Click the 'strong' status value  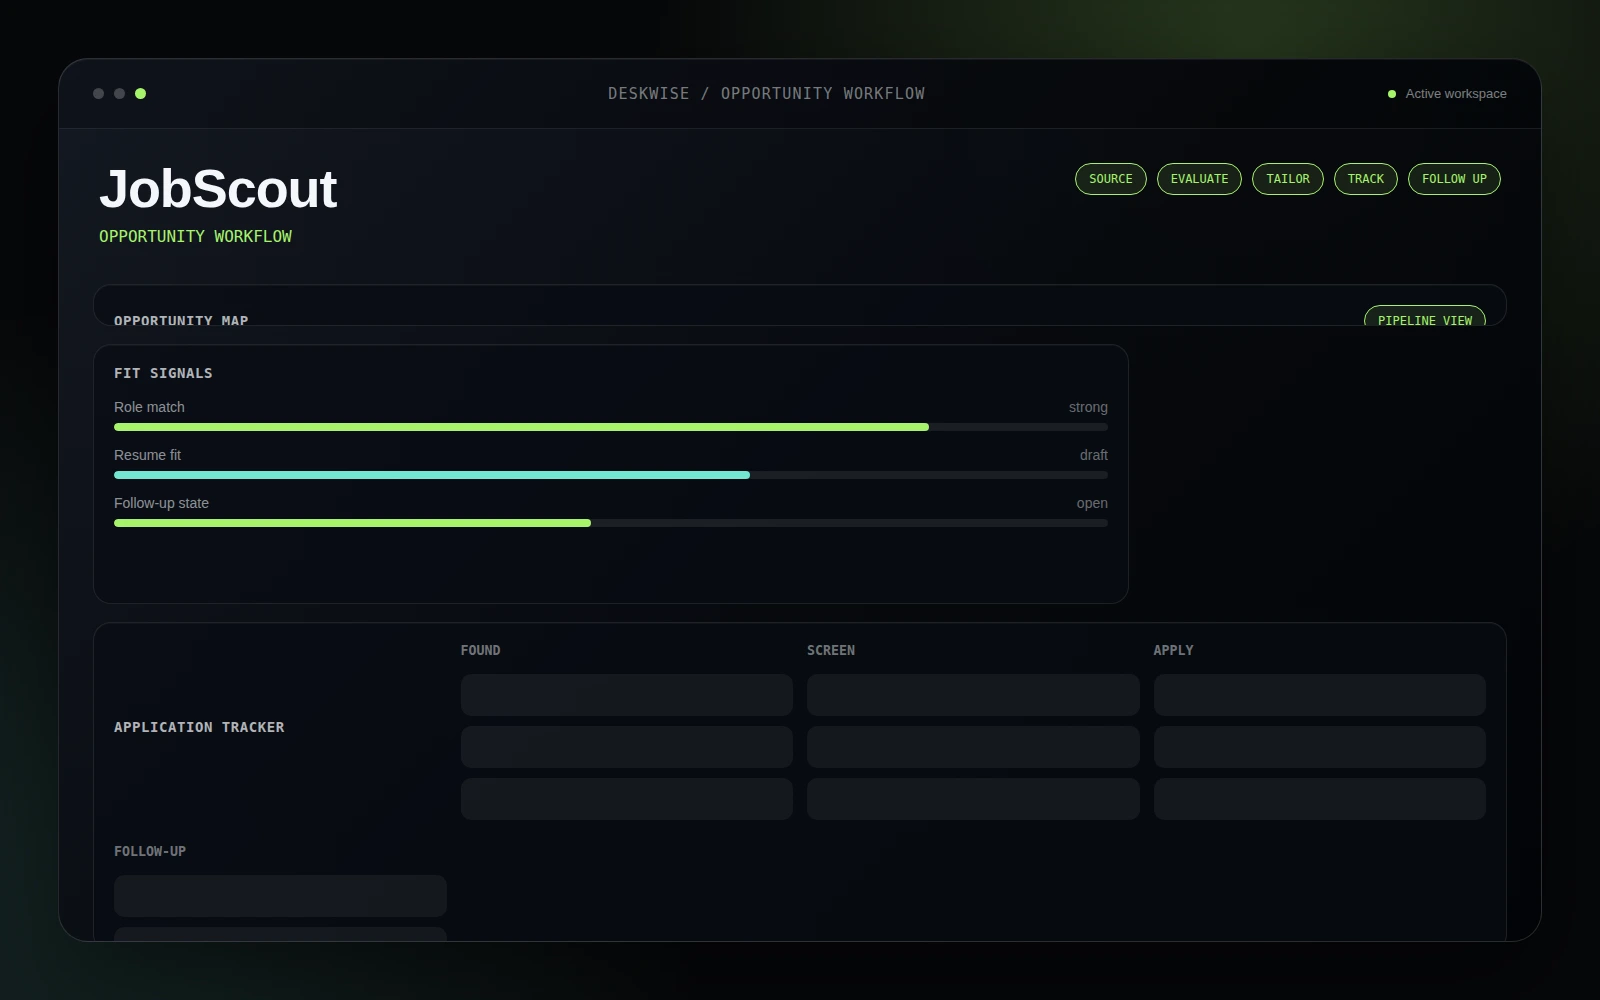[x=1088, y=407]
